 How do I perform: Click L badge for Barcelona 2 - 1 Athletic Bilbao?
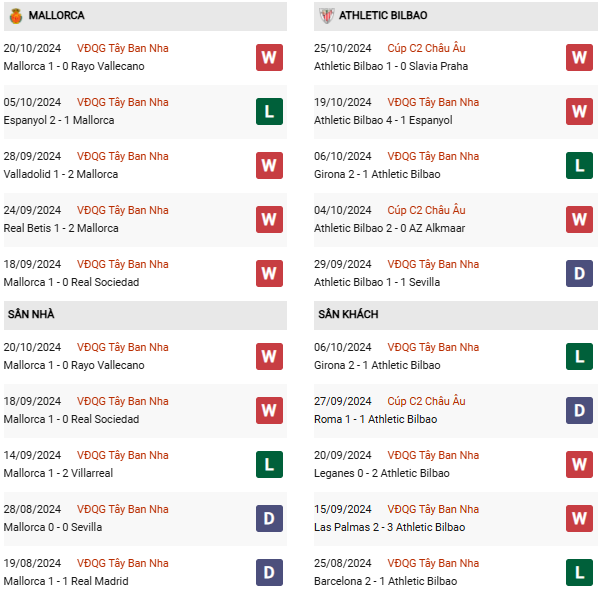click(x=579, y=572)
